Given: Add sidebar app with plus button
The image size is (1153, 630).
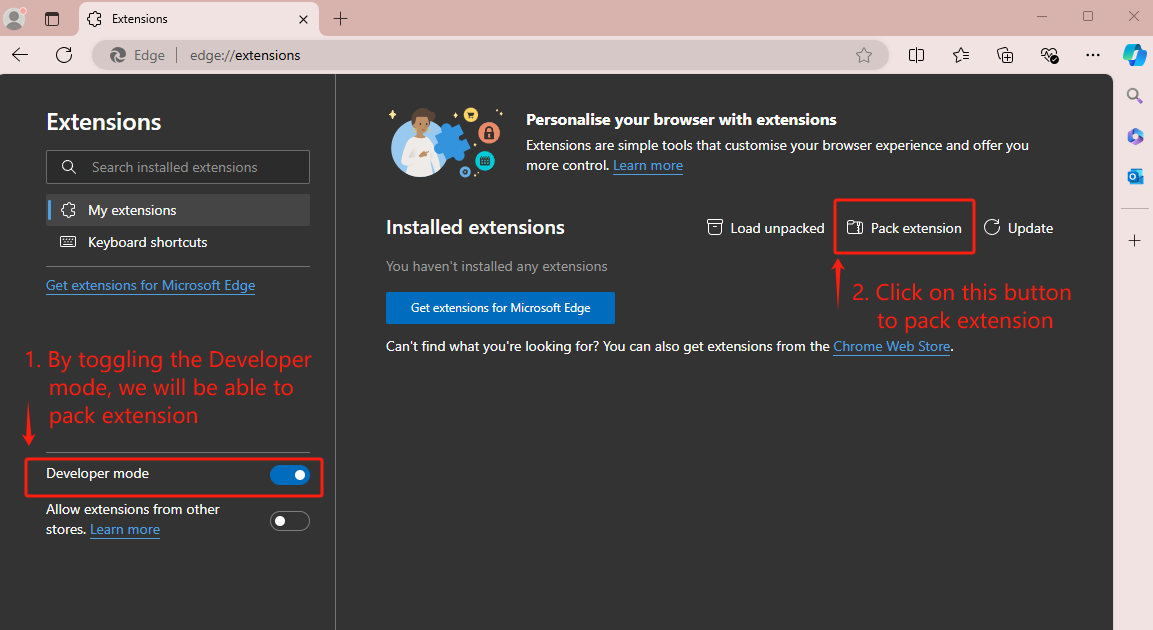Looking at the screenshot, I should pyautogui.click(x=1135, y=241).
